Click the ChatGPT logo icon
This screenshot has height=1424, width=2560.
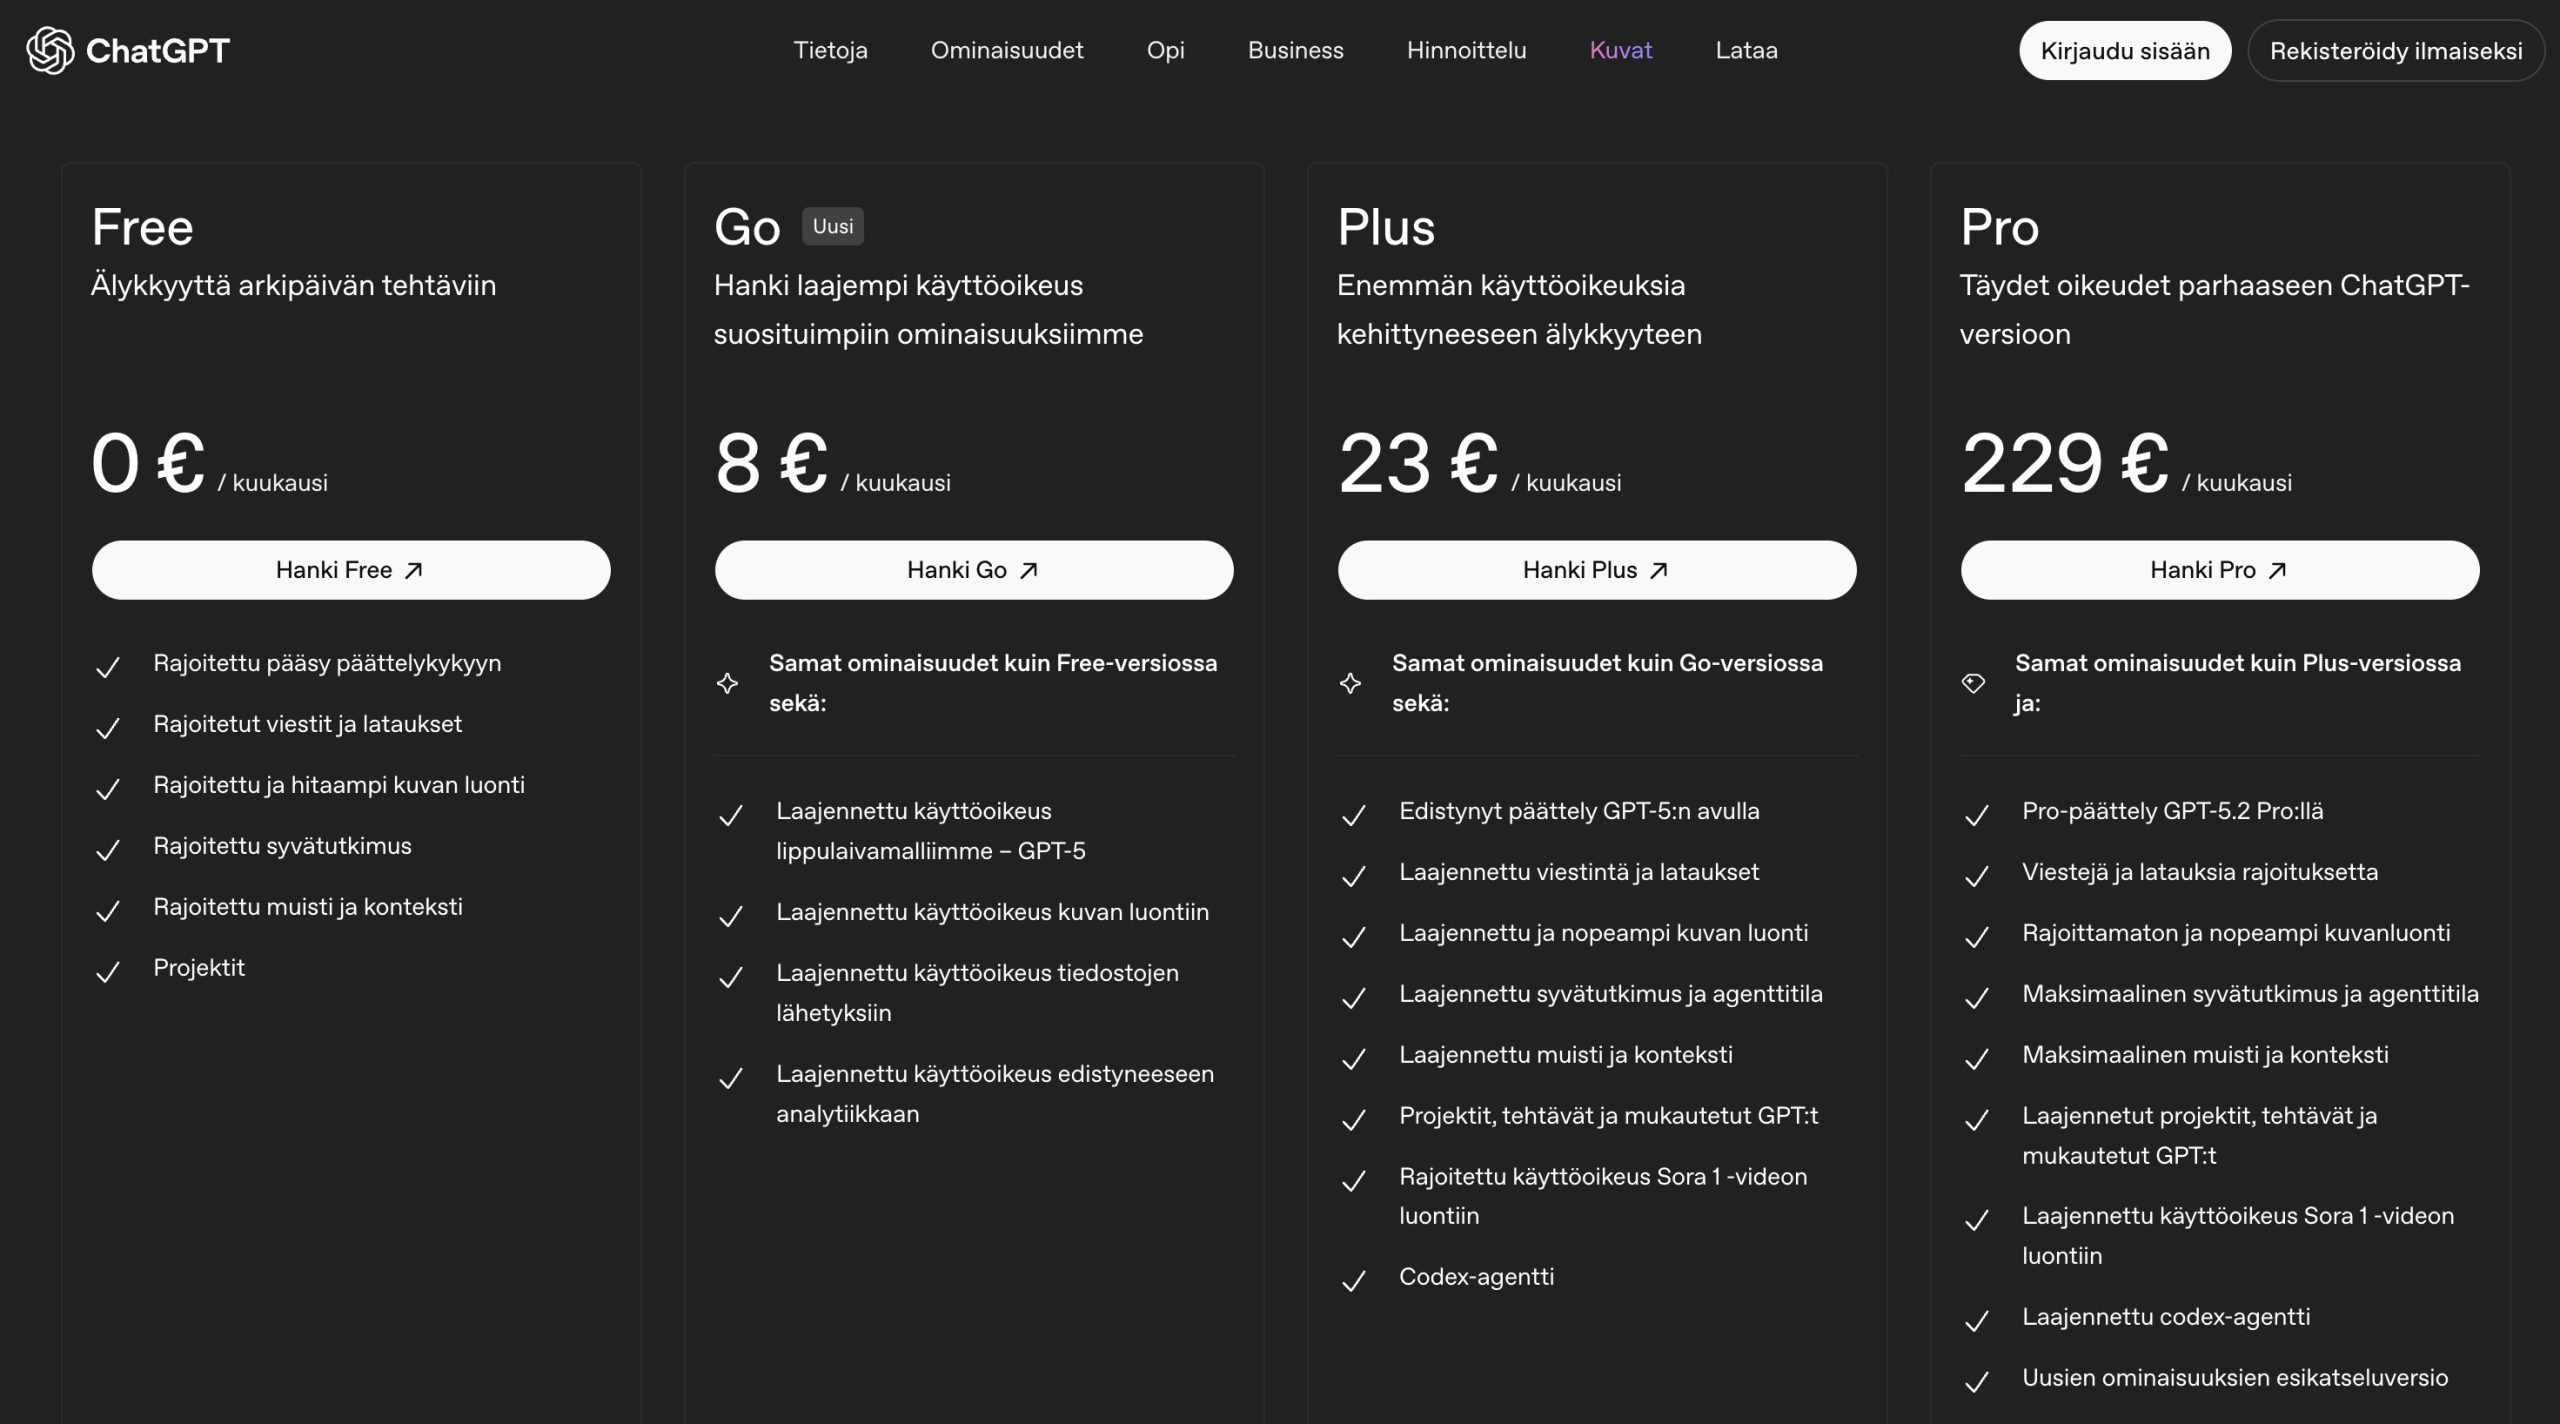pyautogui.click(x=50, y=50)
